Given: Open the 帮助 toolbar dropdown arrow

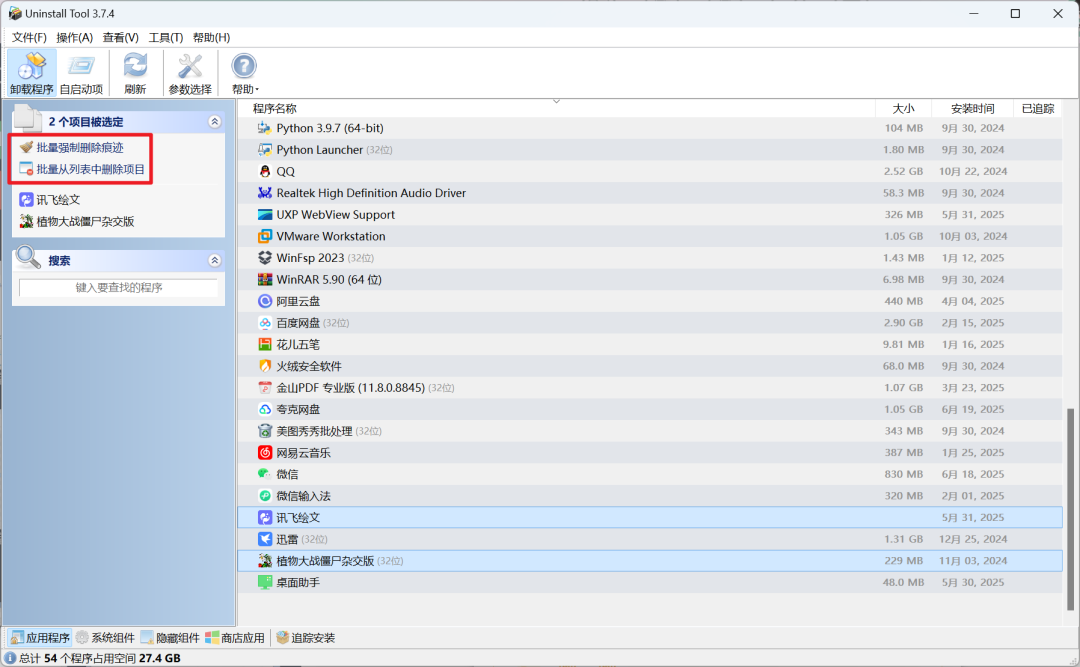Looking at the screenshot, I should tap(257, 90).
